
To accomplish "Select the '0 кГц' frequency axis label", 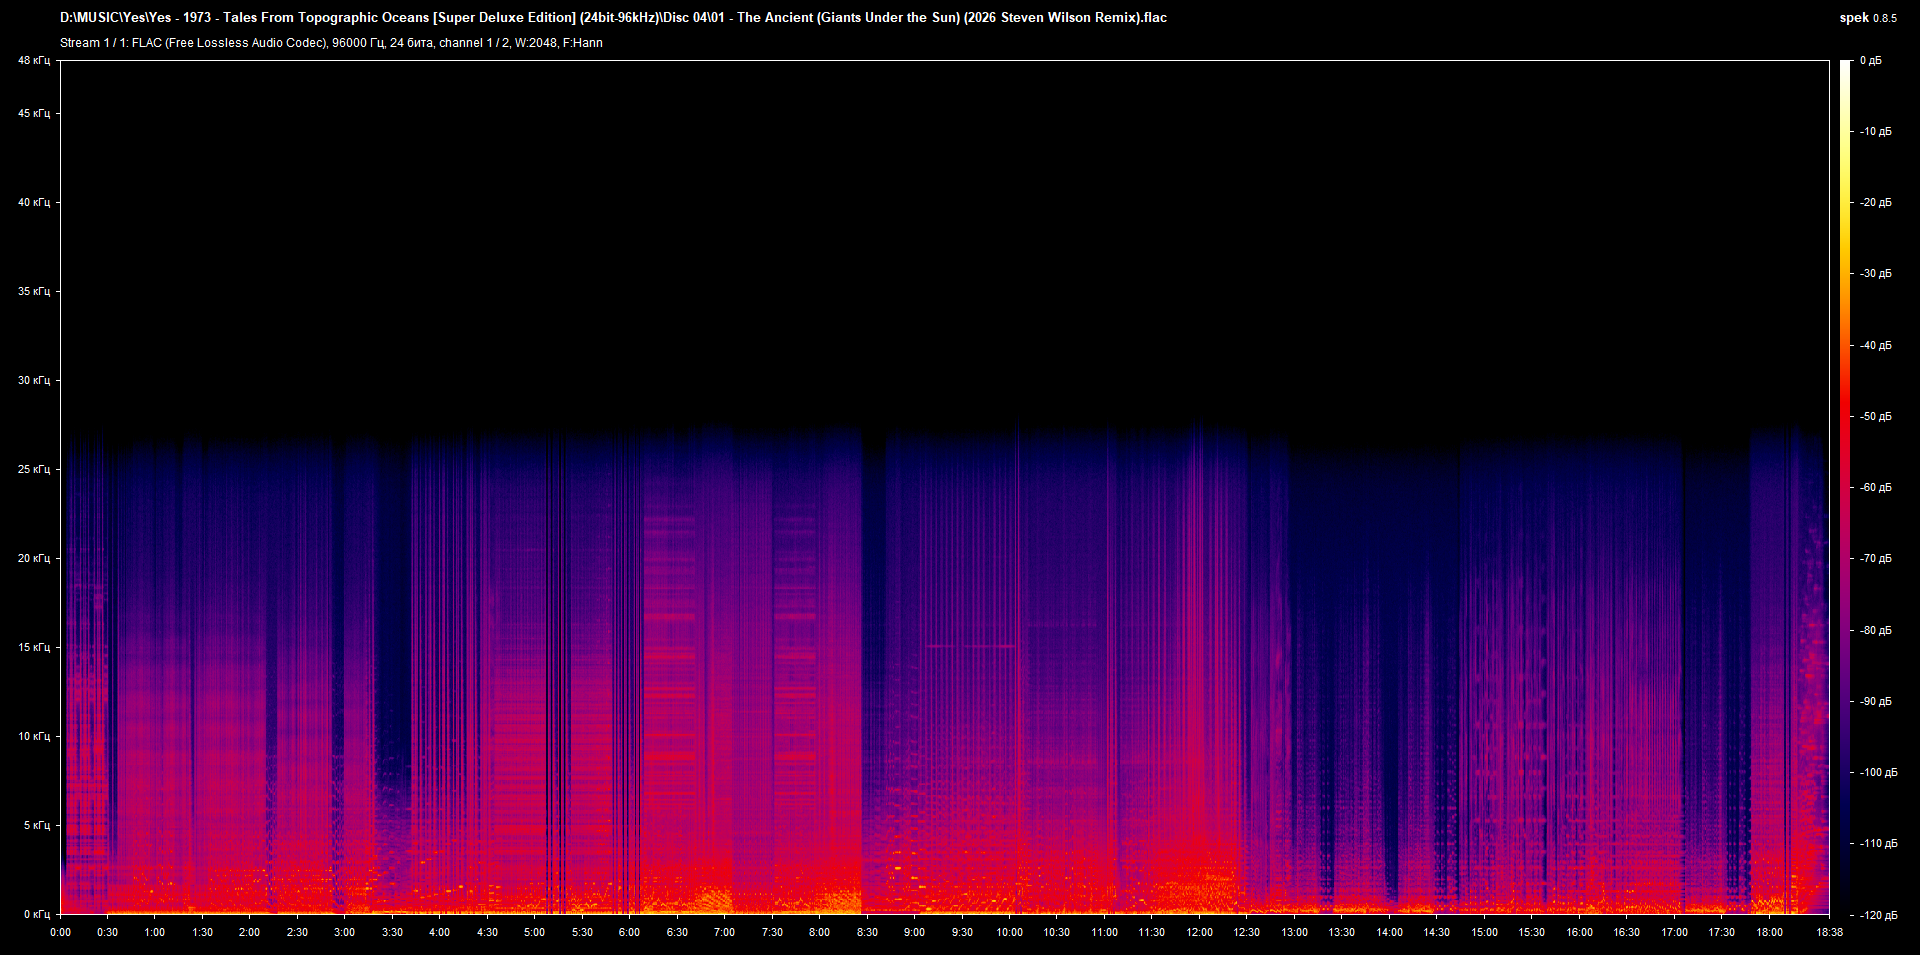I will coord(37,915).
